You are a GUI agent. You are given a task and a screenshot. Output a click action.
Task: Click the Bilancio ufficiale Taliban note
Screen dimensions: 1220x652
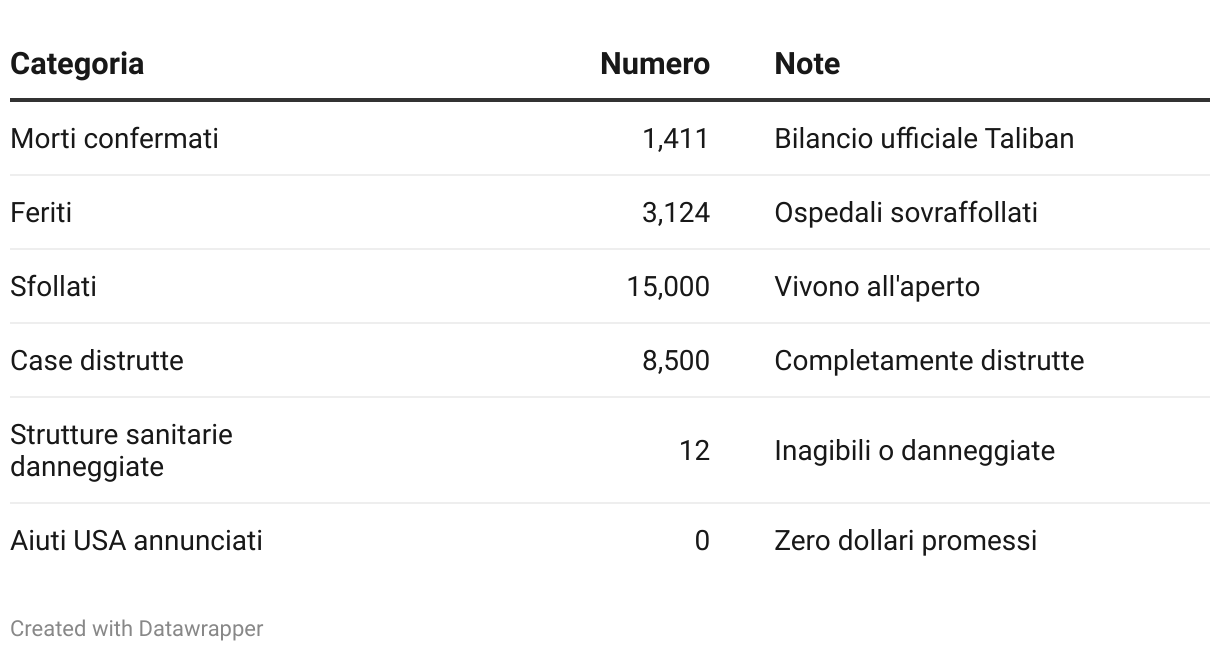pos(924,138)
